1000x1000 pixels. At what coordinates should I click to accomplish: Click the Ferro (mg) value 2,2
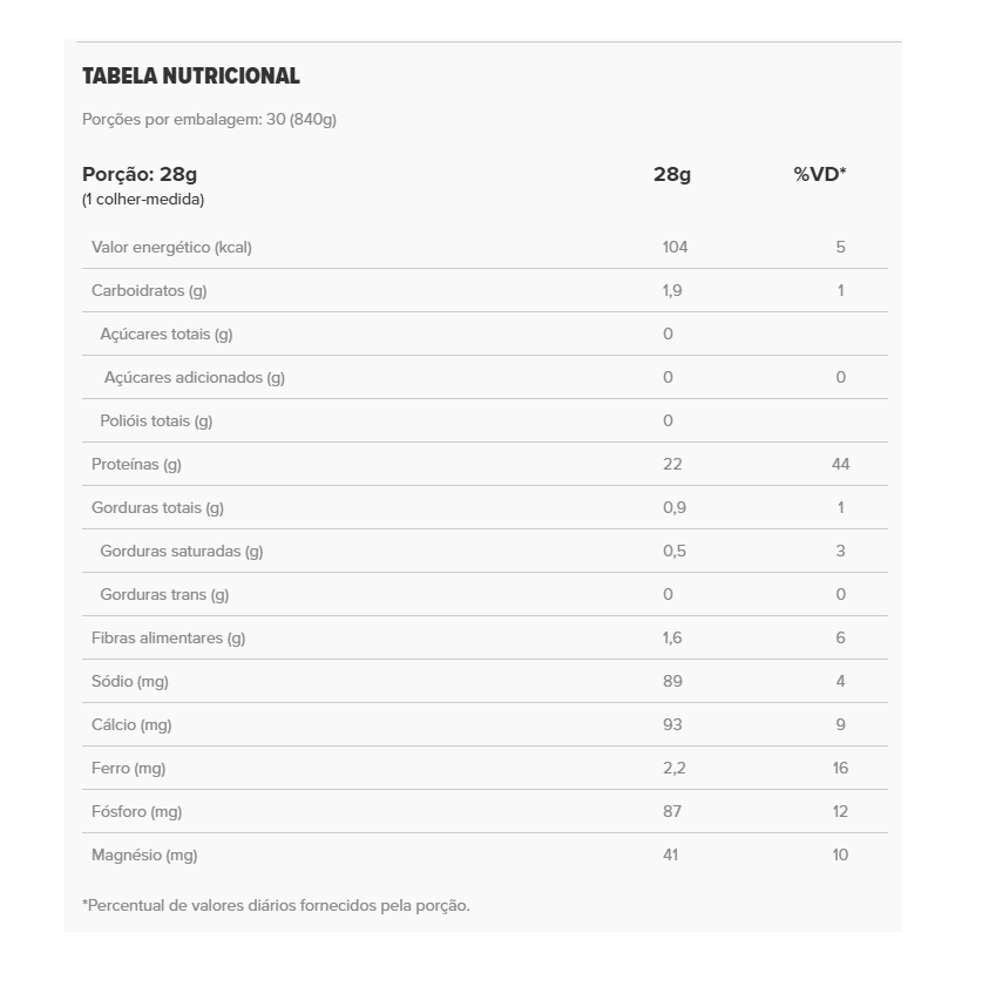point(672,768)
